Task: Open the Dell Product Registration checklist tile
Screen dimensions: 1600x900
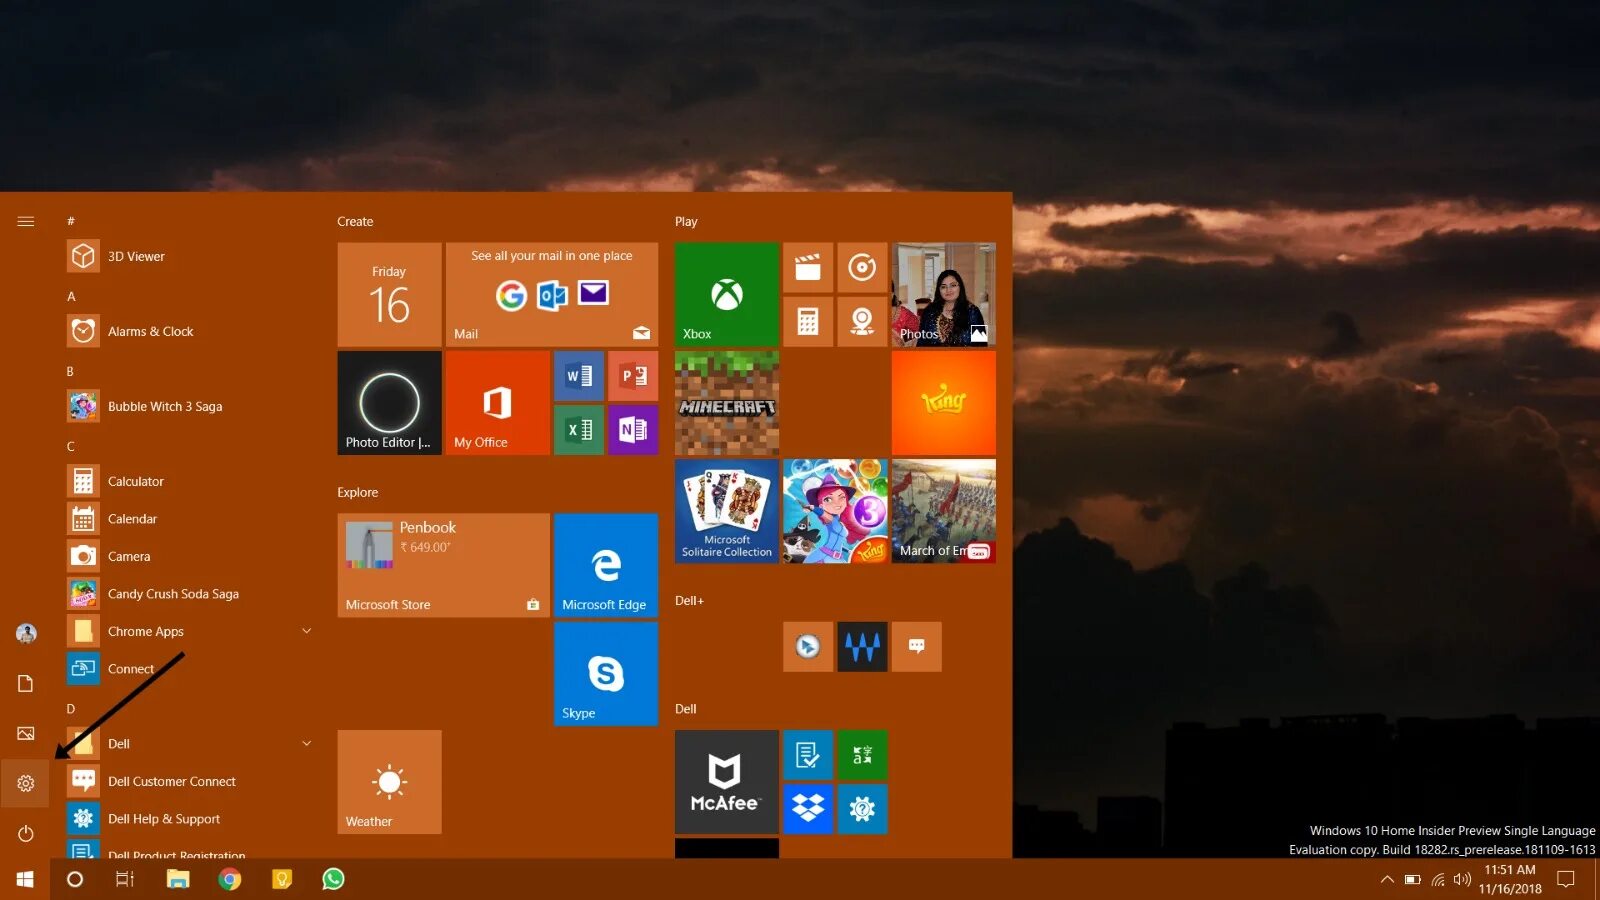Action: click(808, 755)
